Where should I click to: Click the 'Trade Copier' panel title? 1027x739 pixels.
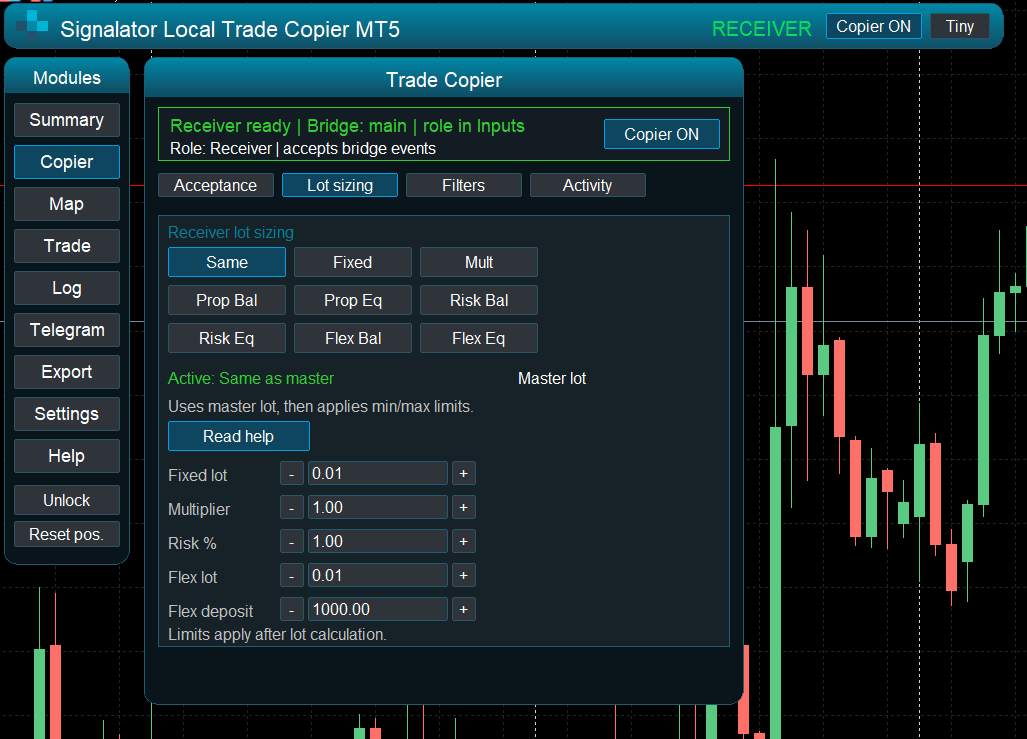pyautogui.click(x=444, y=80)
